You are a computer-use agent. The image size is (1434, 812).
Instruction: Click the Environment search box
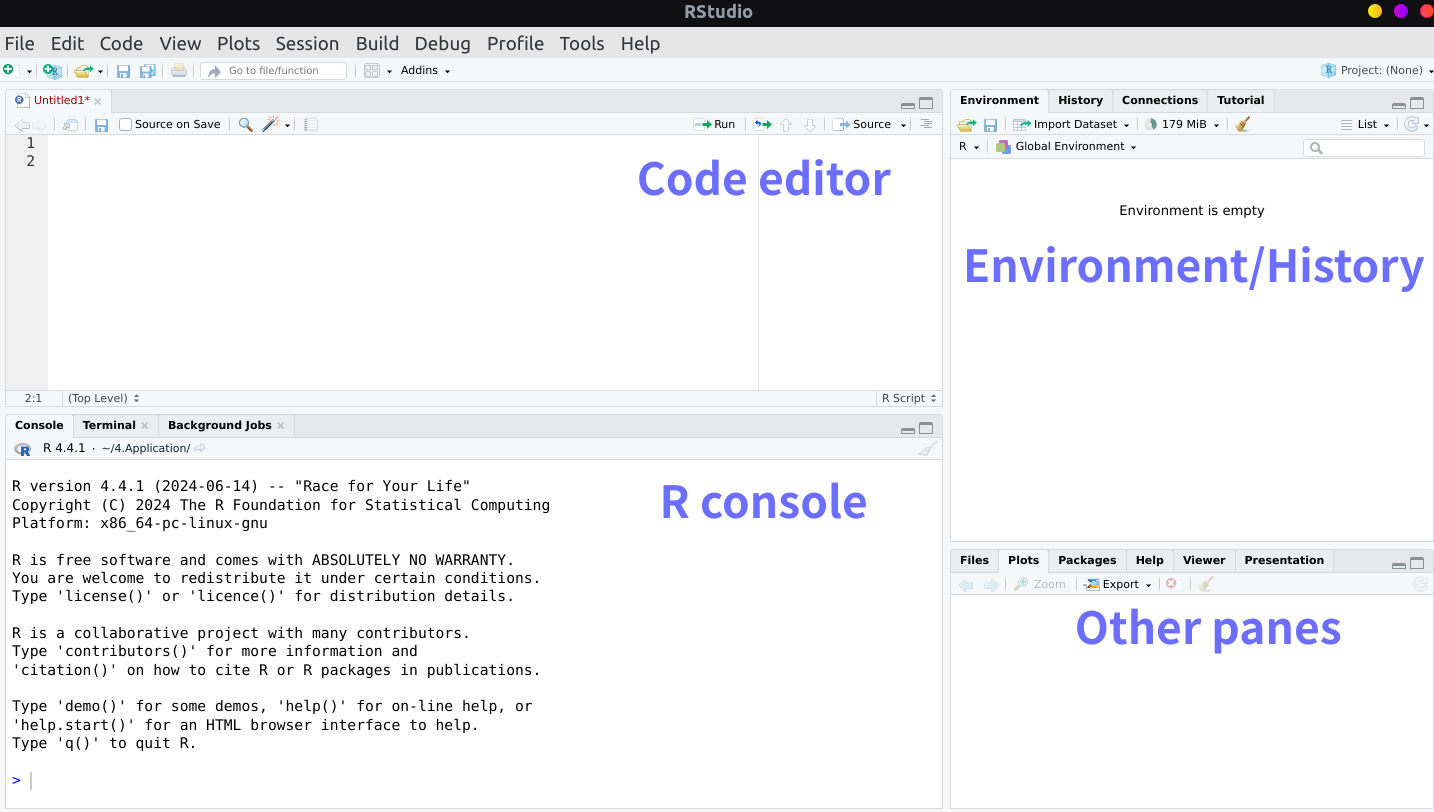pyautogui.click(x=1364, y=147)
